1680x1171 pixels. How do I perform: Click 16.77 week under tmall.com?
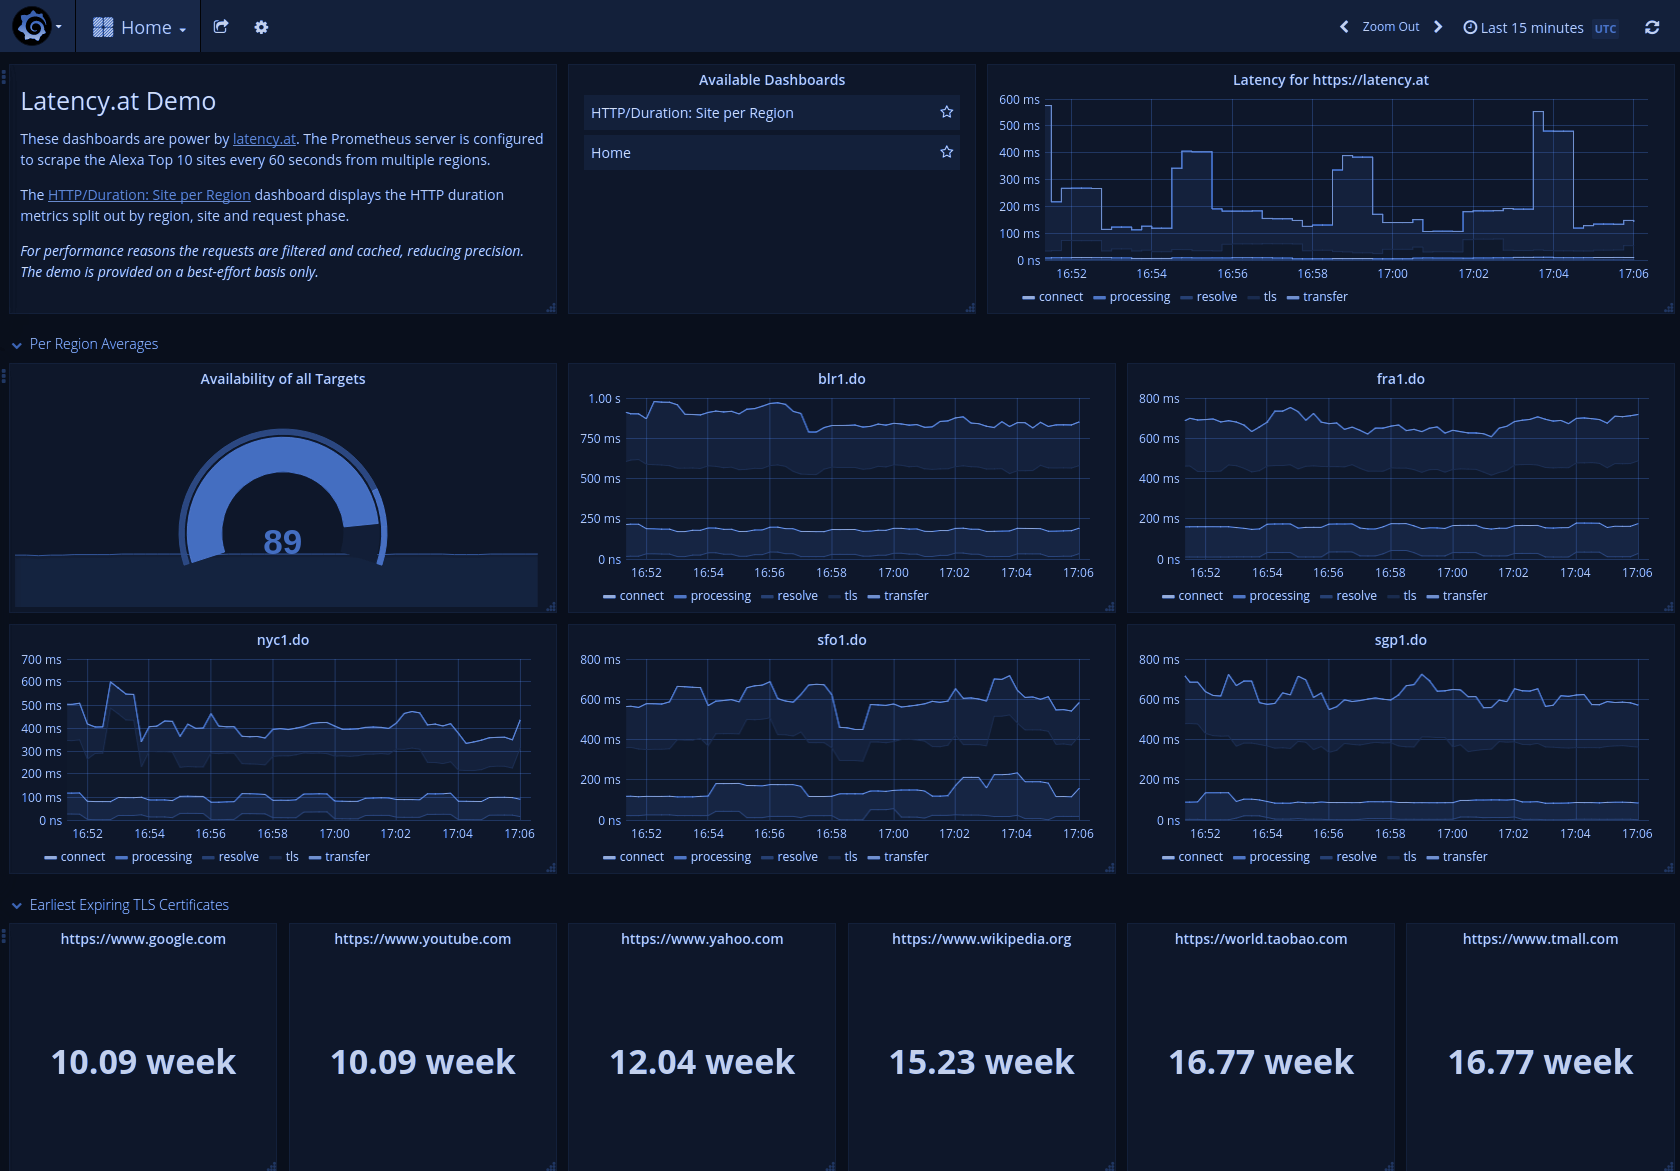[x=1540, y=1062]
